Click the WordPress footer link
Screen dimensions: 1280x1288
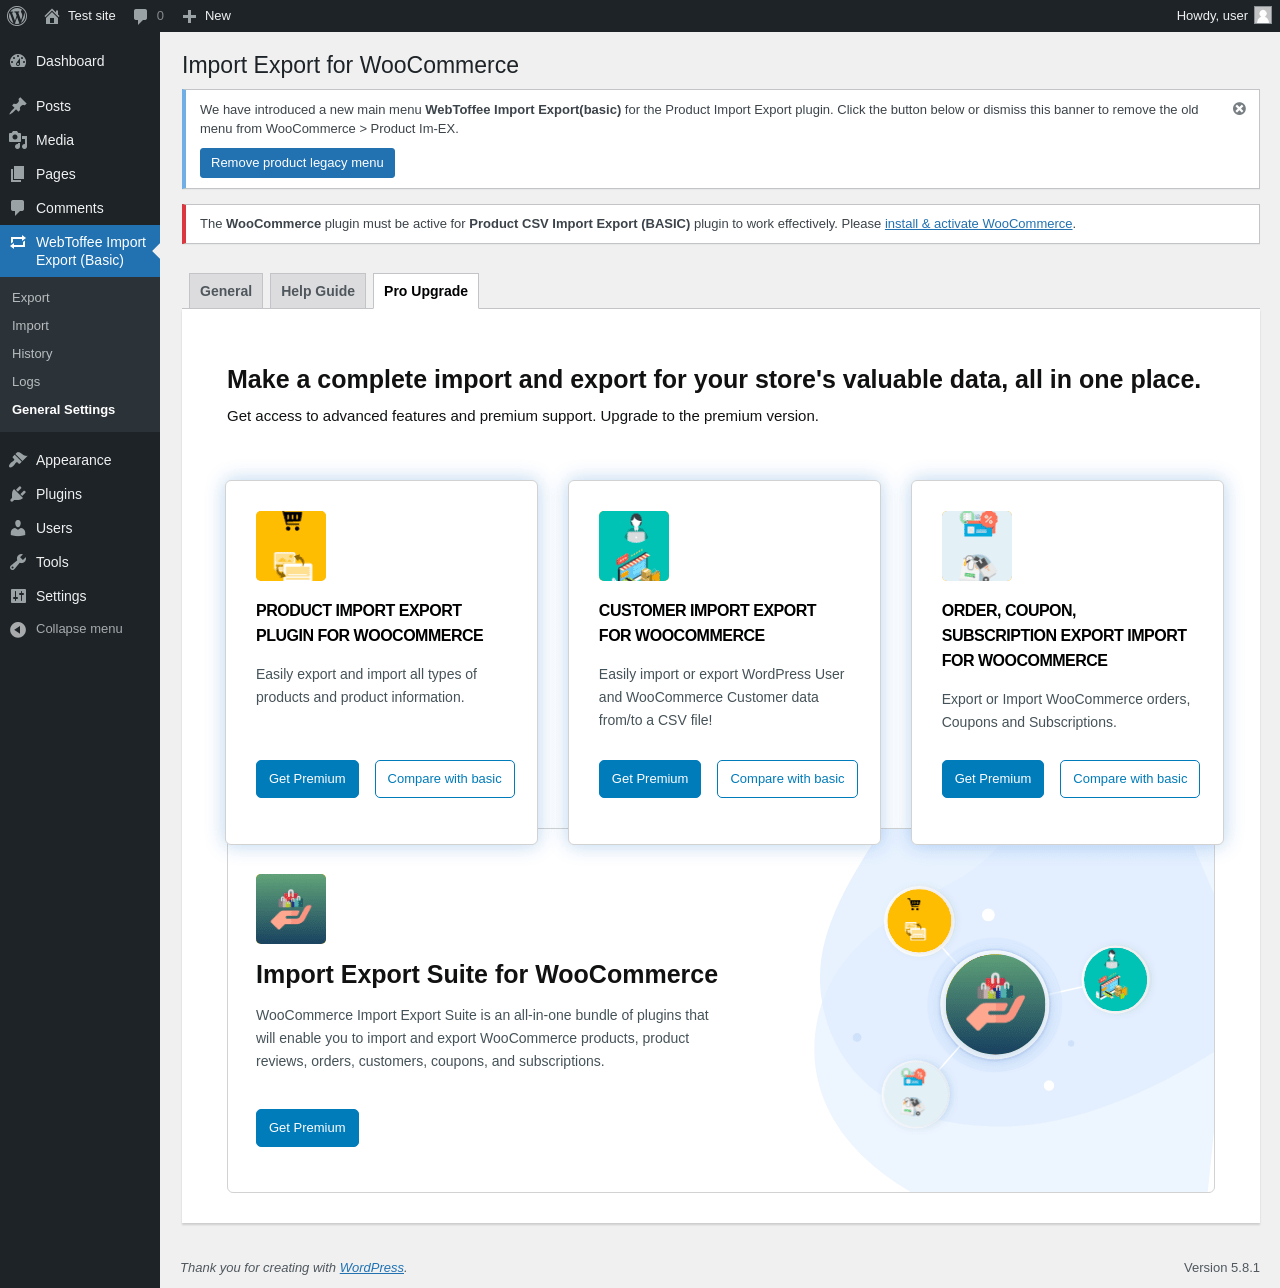click(372, 1268)
